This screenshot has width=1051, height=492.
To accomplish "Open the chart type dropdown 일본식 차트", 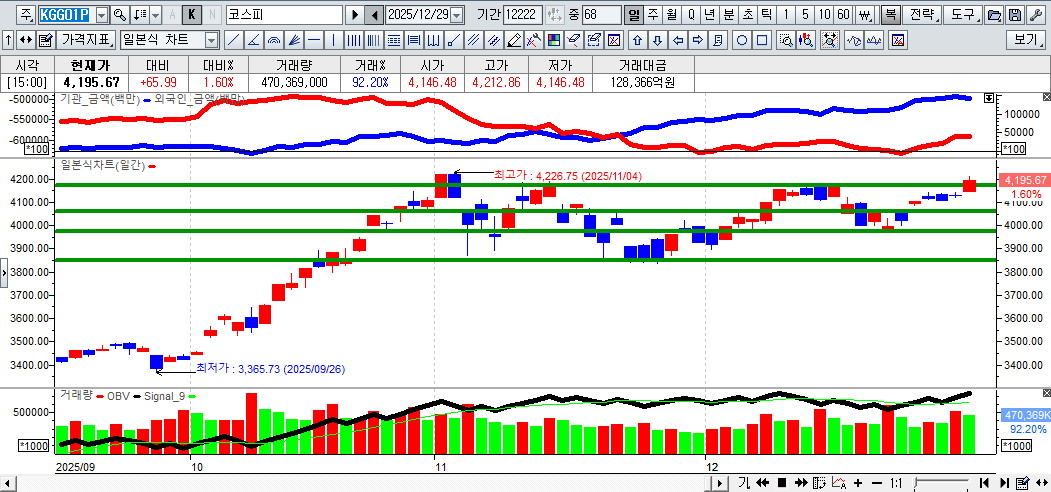I will tap(211, 40).
